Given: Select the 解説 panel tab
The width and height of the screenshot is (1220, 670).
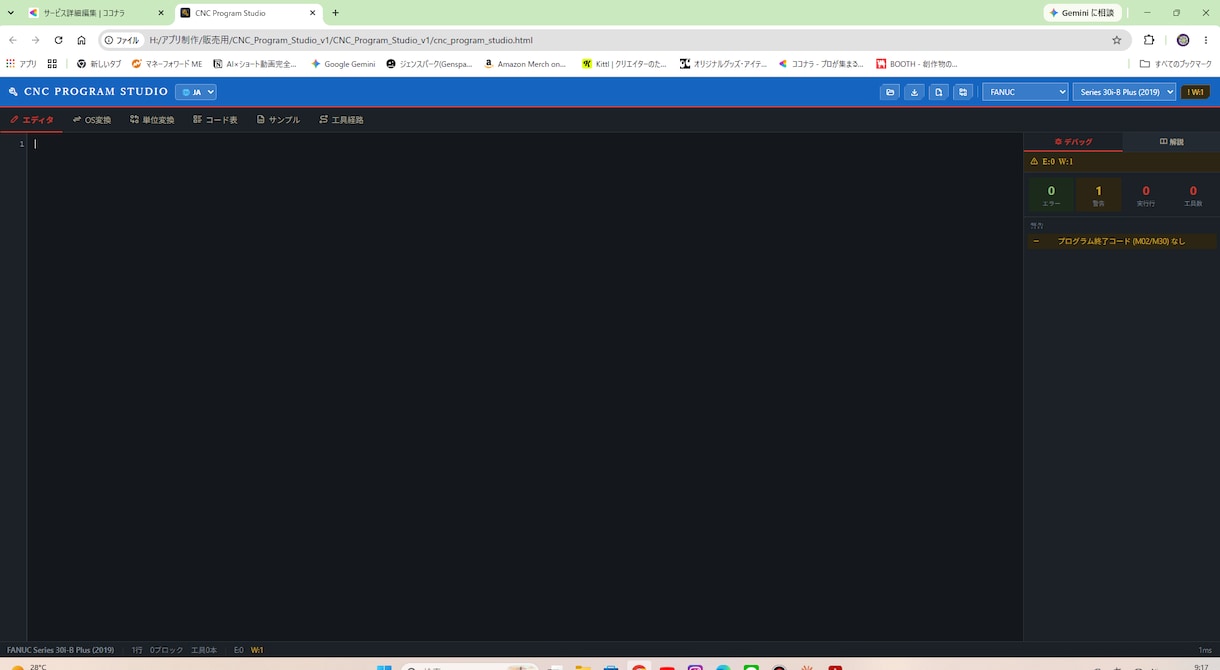Looking at the screenshot, I should [1171, 142].
